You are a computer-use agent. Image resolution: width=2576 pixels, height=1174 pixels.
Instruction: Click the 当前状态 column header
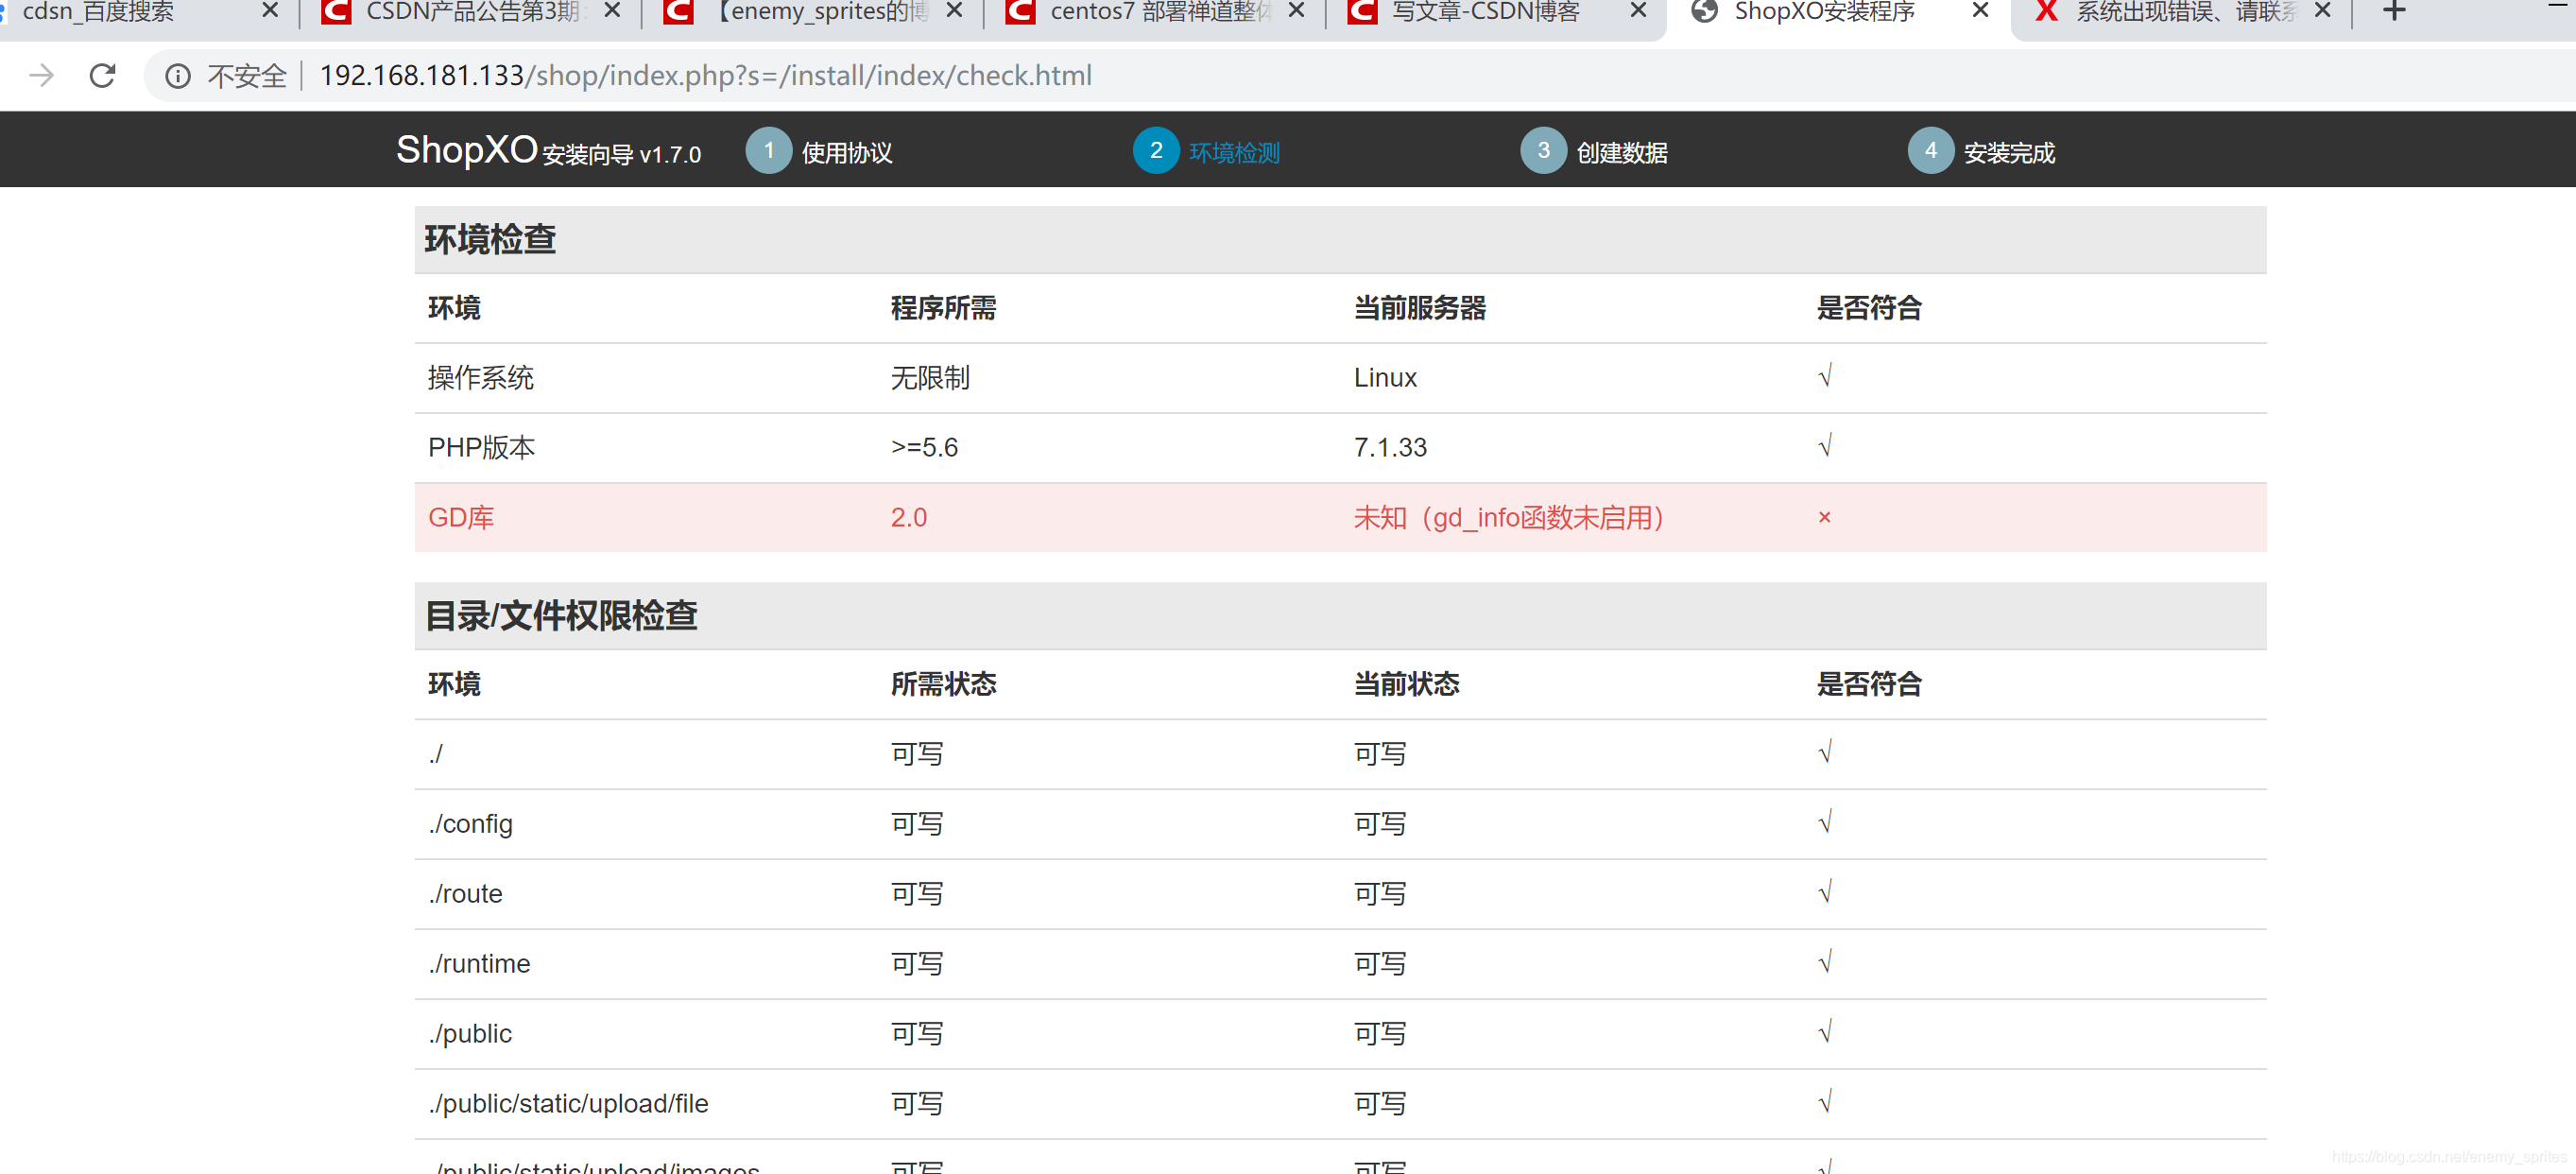(1406, 684)
